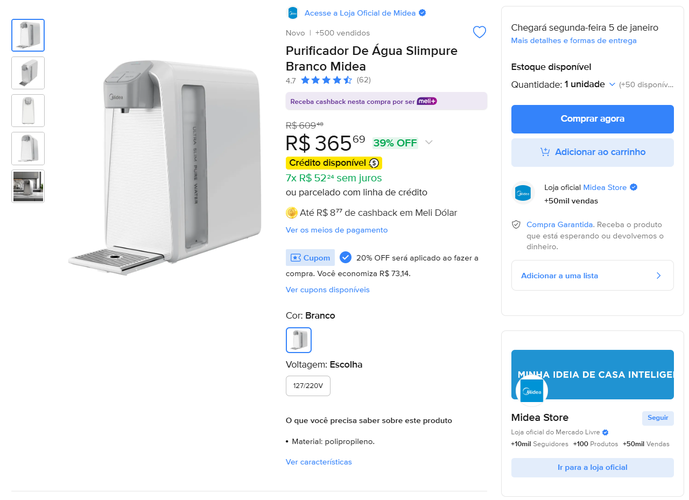Show the kitchen scene product thumbnail
Viewport: 689px width, 500px height.
[28, 186]
